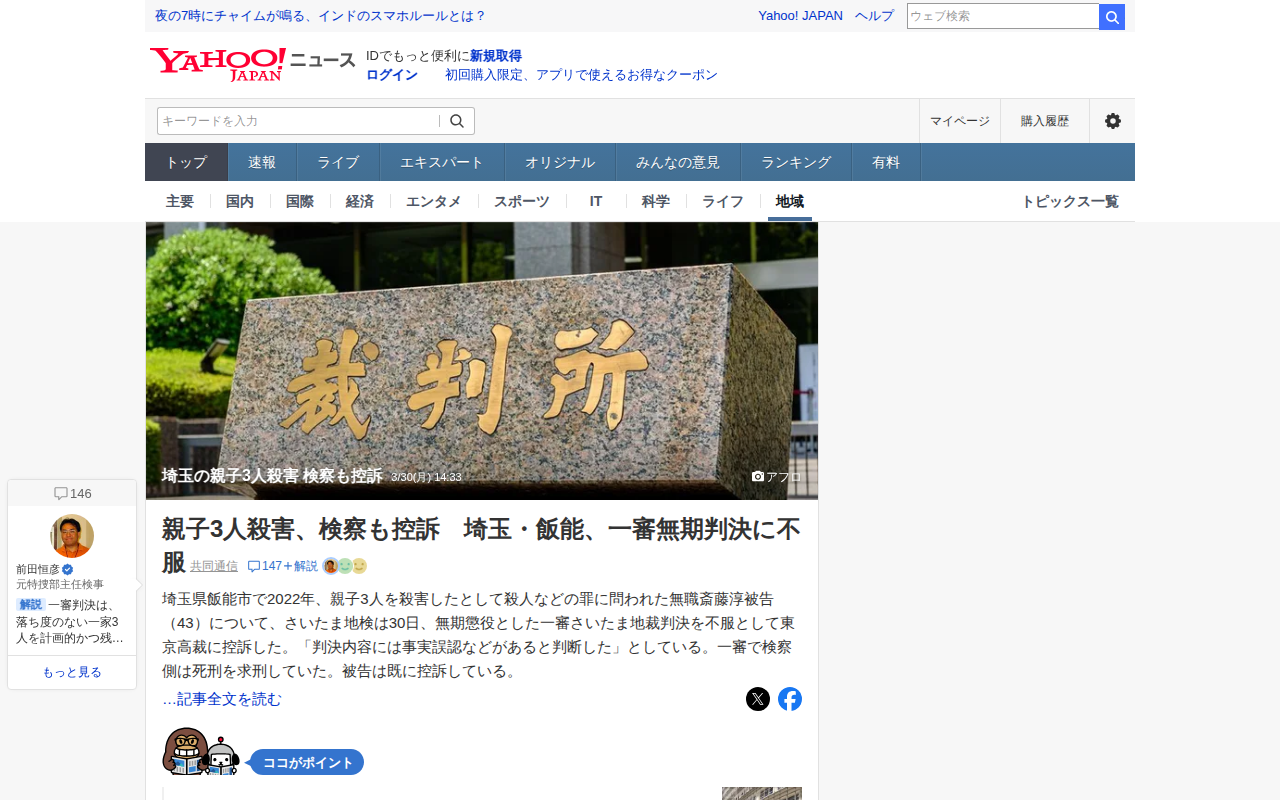Open 購入履歴 purchase history
Viewport: 1280px width, 800px height.
coord(1045,121)
